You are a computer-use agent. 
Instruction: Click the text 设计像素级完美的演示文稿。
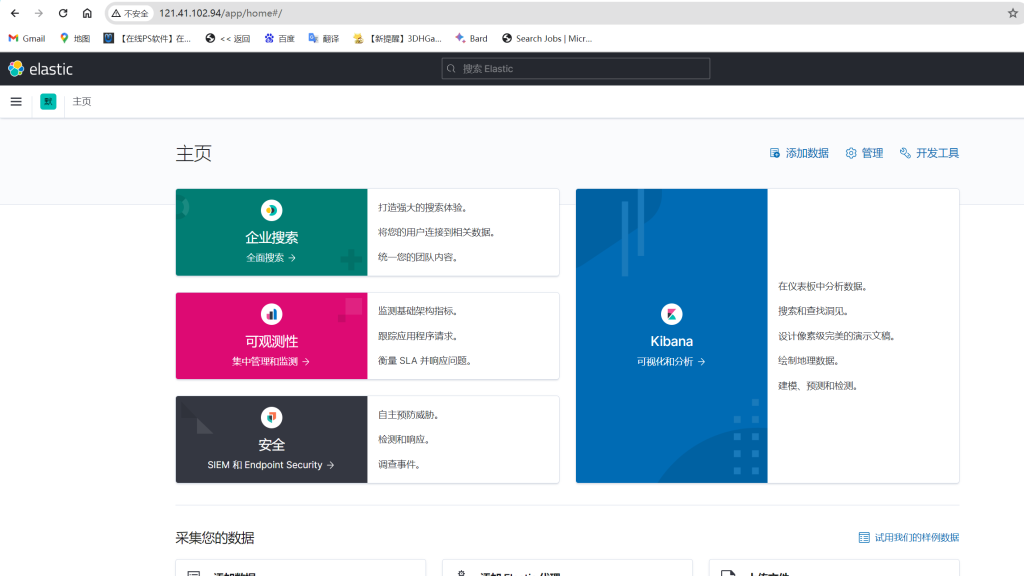click(x=837, y=336)
